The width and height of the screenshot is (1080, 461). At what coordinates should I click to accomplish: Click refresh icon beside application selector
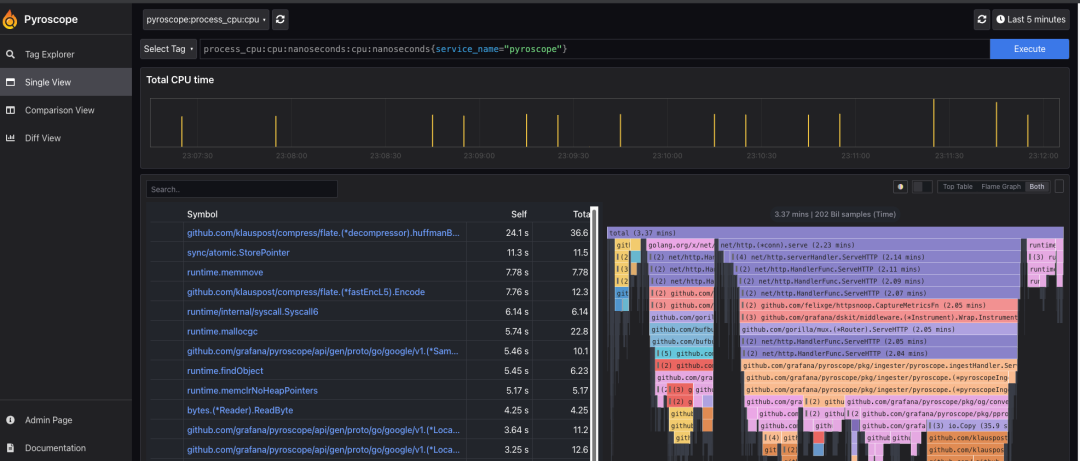tap(280, 20)
